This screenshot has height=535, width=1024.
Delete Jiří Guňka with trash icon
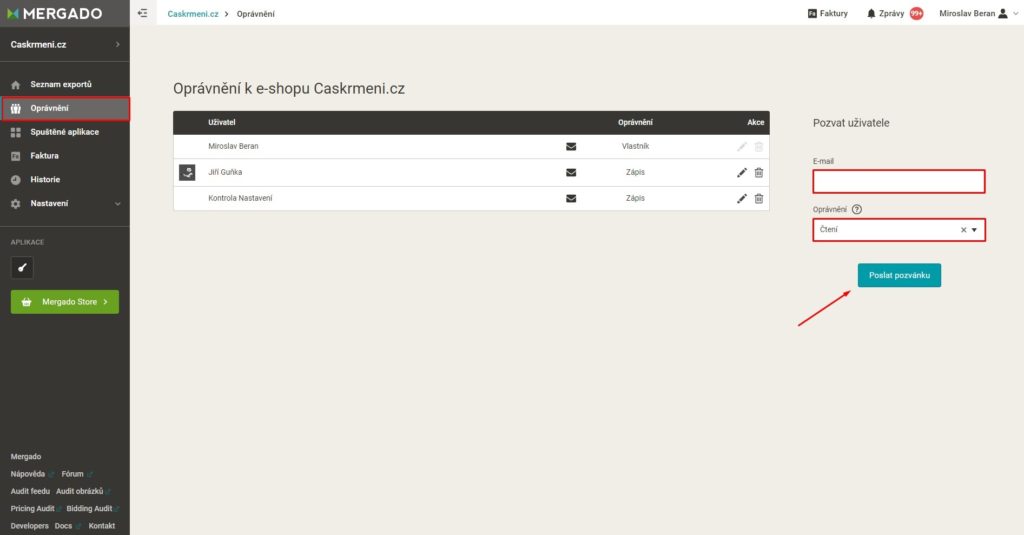(759, 172)
